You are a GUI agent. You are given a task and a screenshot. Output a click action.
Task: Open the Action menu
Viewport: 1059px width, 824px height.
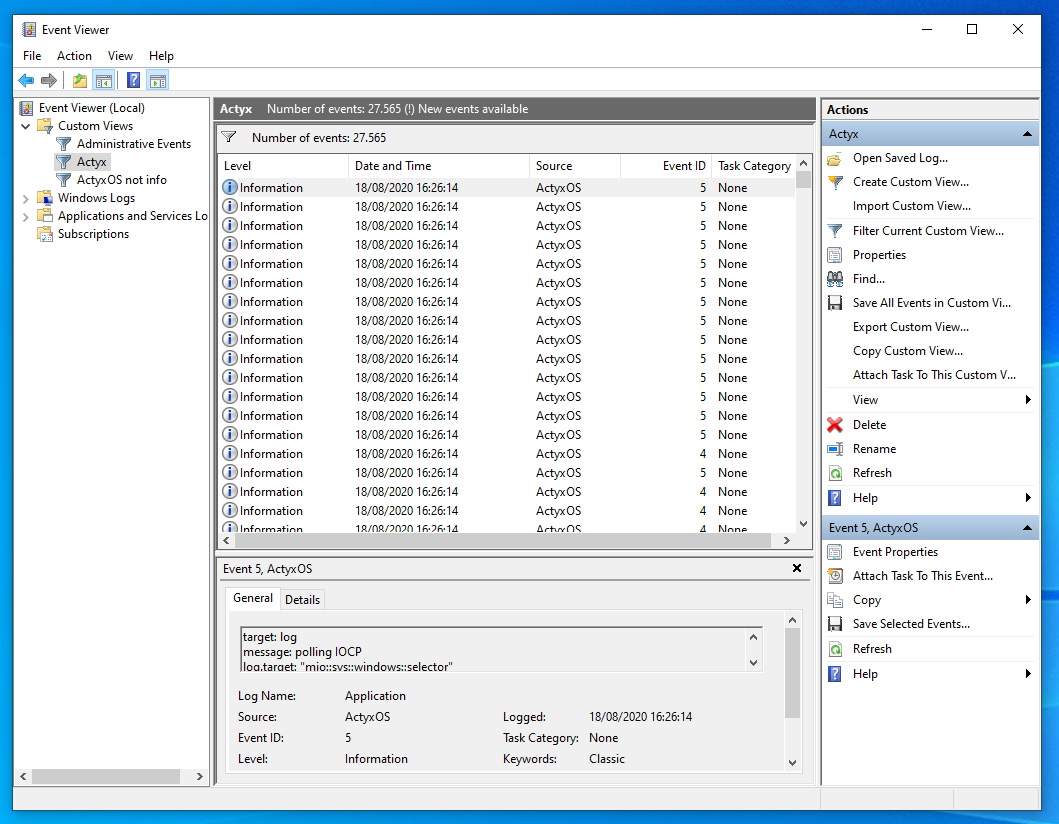[x=74, y=56]
